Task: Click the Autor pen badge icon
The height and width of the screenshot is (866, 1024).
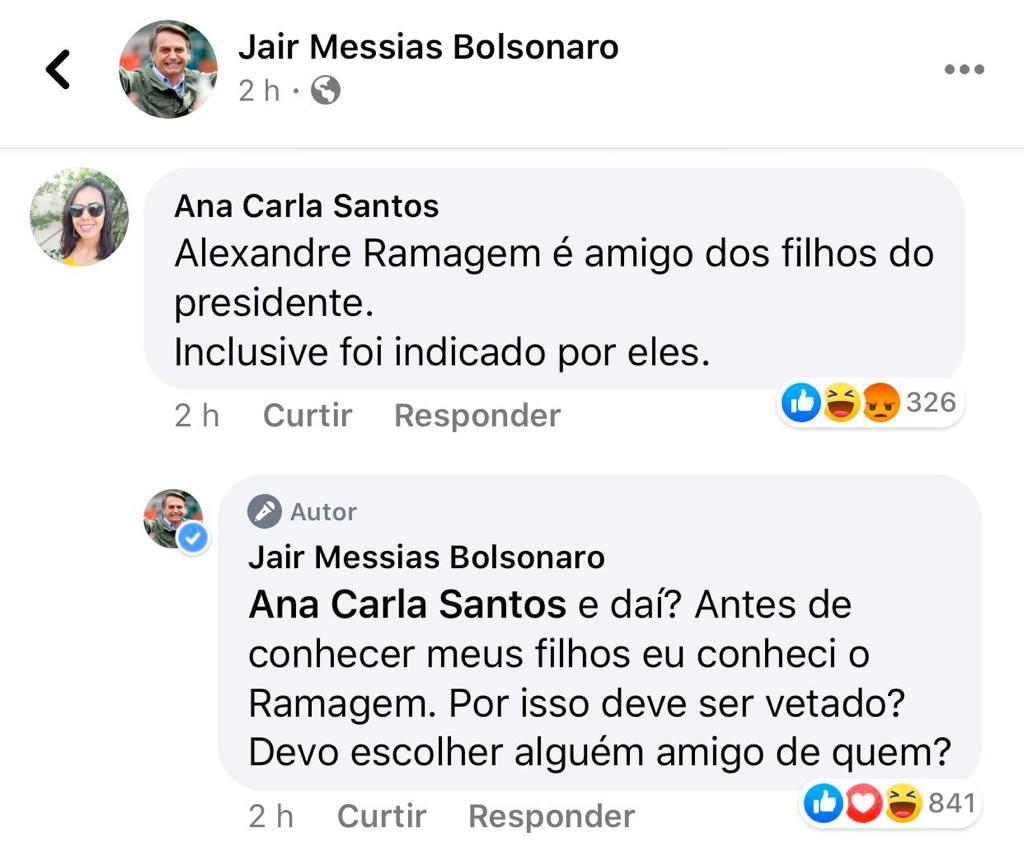Action: 265,512
